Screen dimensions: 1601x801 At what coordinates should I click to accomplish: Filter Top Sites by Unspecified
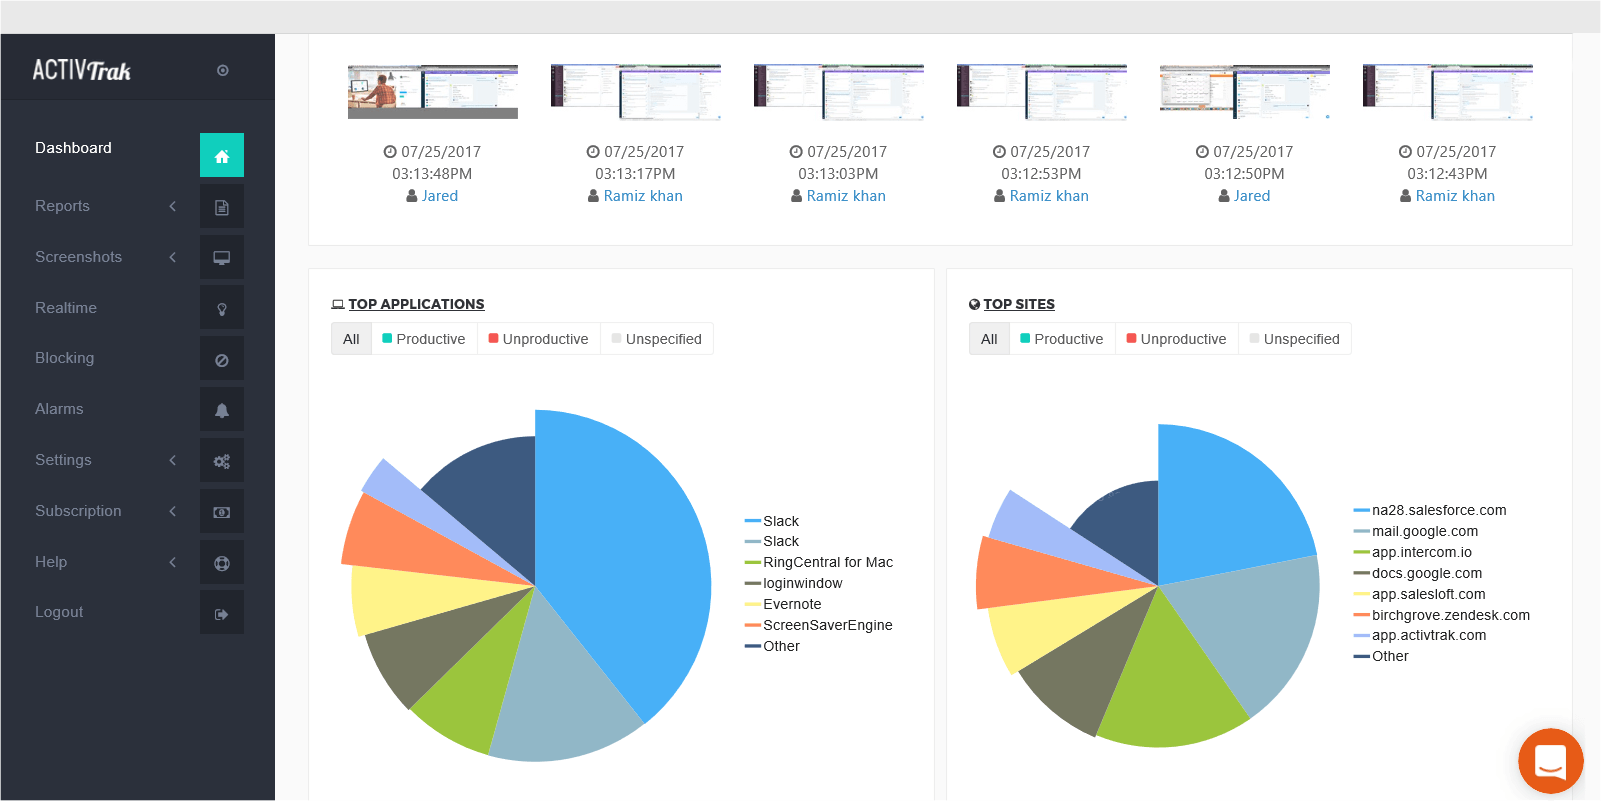click(1294, 339)
